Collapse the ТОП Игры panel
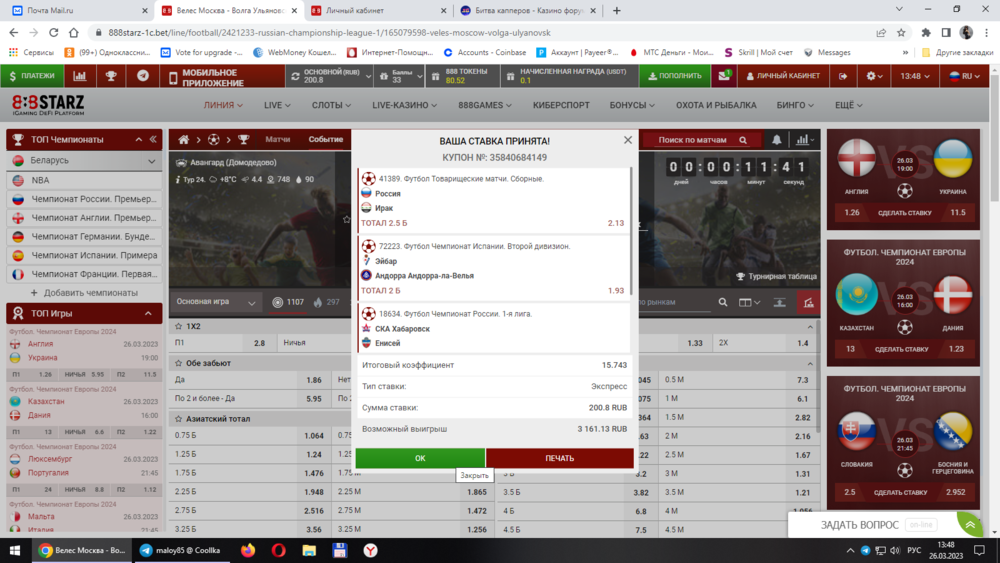The width and height of the screenshot is (1000, 563). (148, 313)
